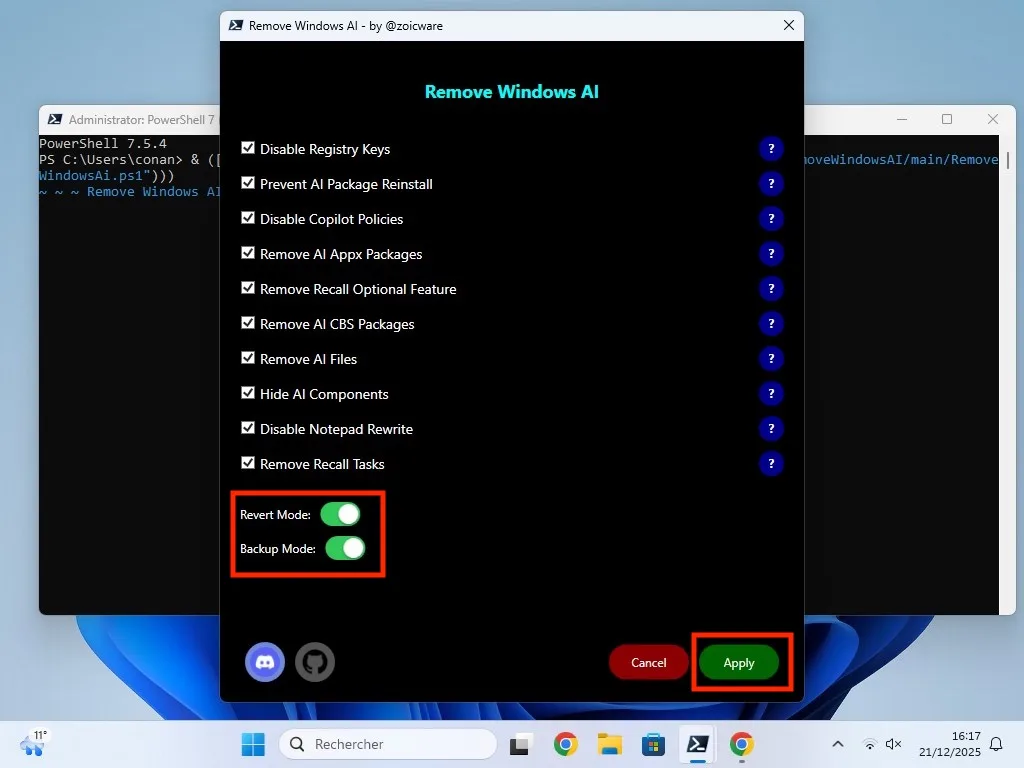Open help for Disable Copilot Policies
The image size is (1024, 768).
pyautogui.click(x=771, y=219)
